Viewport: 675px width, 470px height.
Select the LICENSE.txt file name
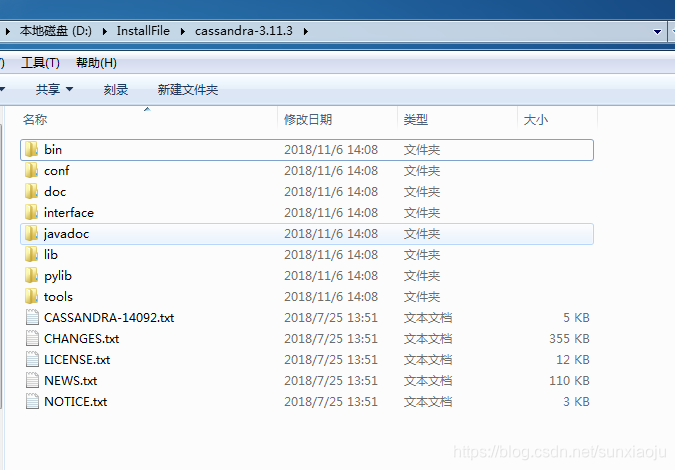(77, 359)
